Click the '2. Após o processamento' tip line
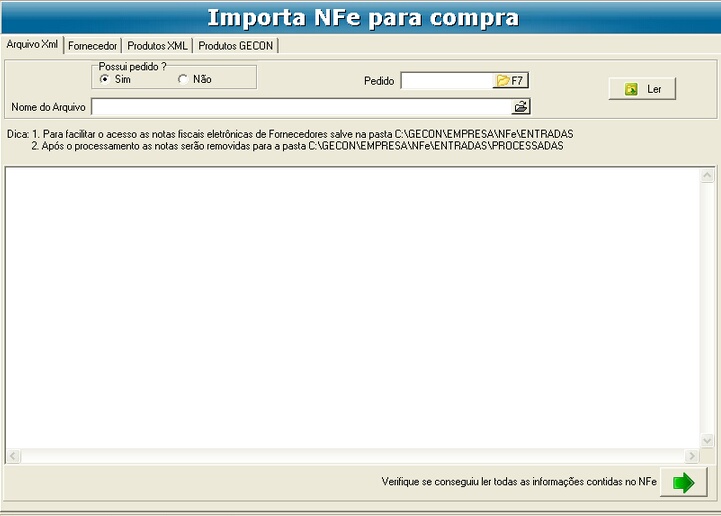This screenshot has width=721, height=516. [x=298, y=146]
